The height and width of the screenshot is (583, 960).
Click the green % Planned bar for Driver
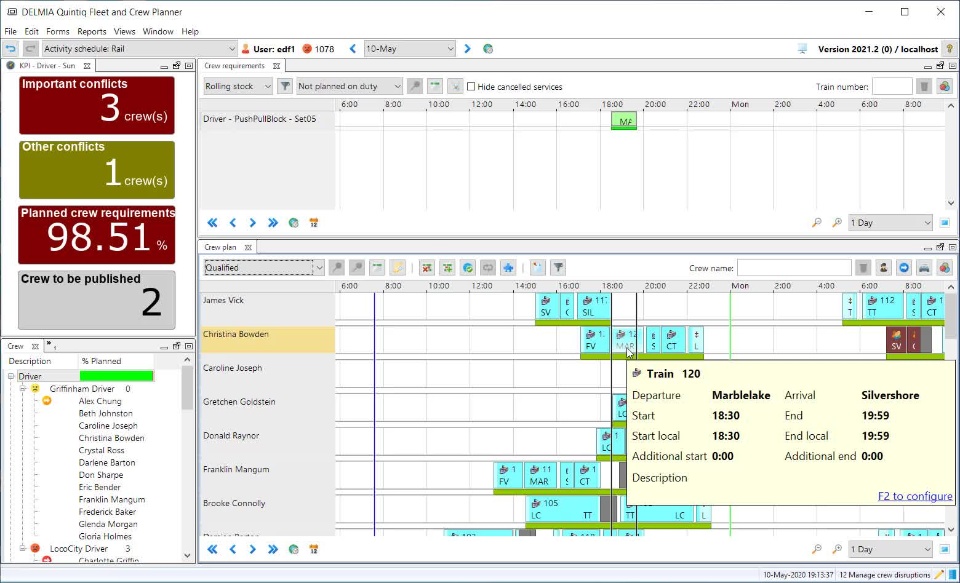tap(117, 376)
